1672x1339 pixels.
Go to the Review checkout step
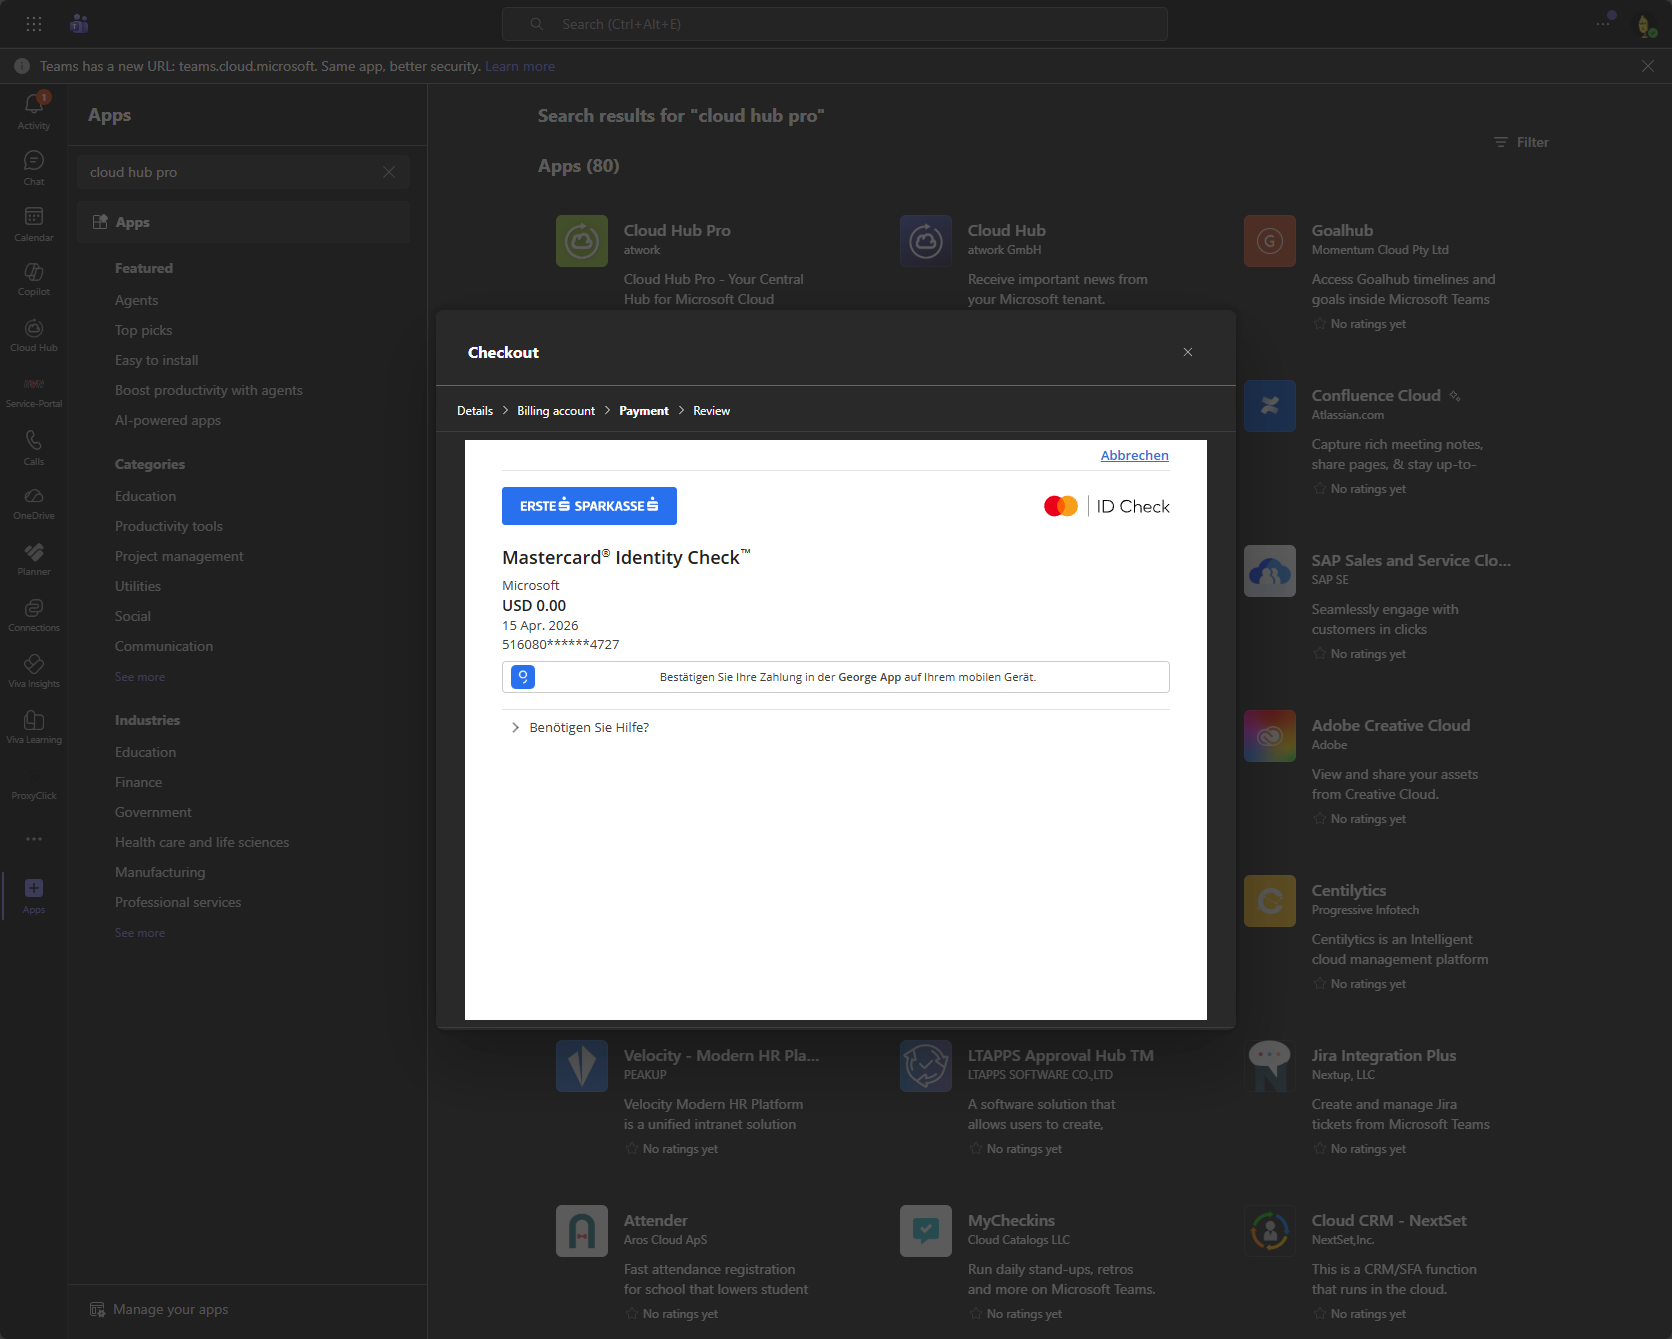click(712, 411)
